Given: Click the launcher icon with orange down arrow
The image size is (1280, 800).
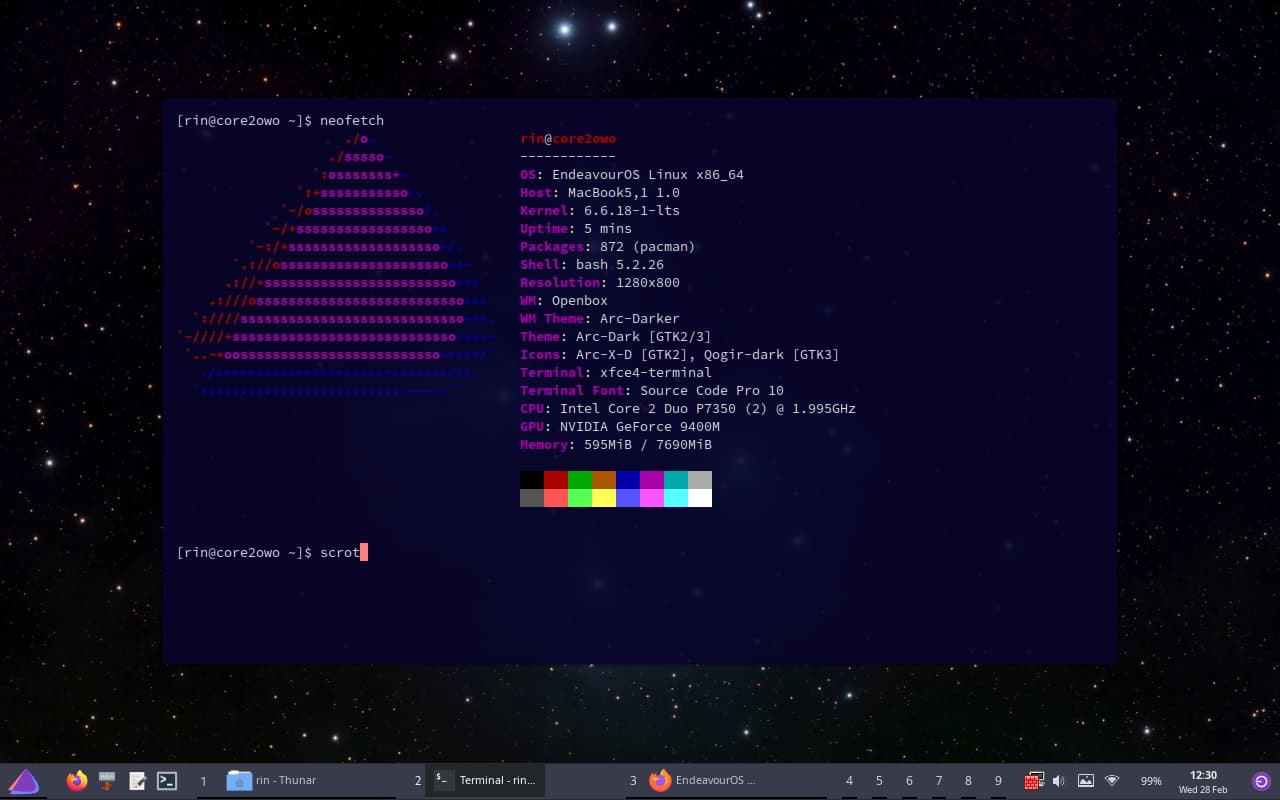Looking at the screenshot, I should [107, 781].
